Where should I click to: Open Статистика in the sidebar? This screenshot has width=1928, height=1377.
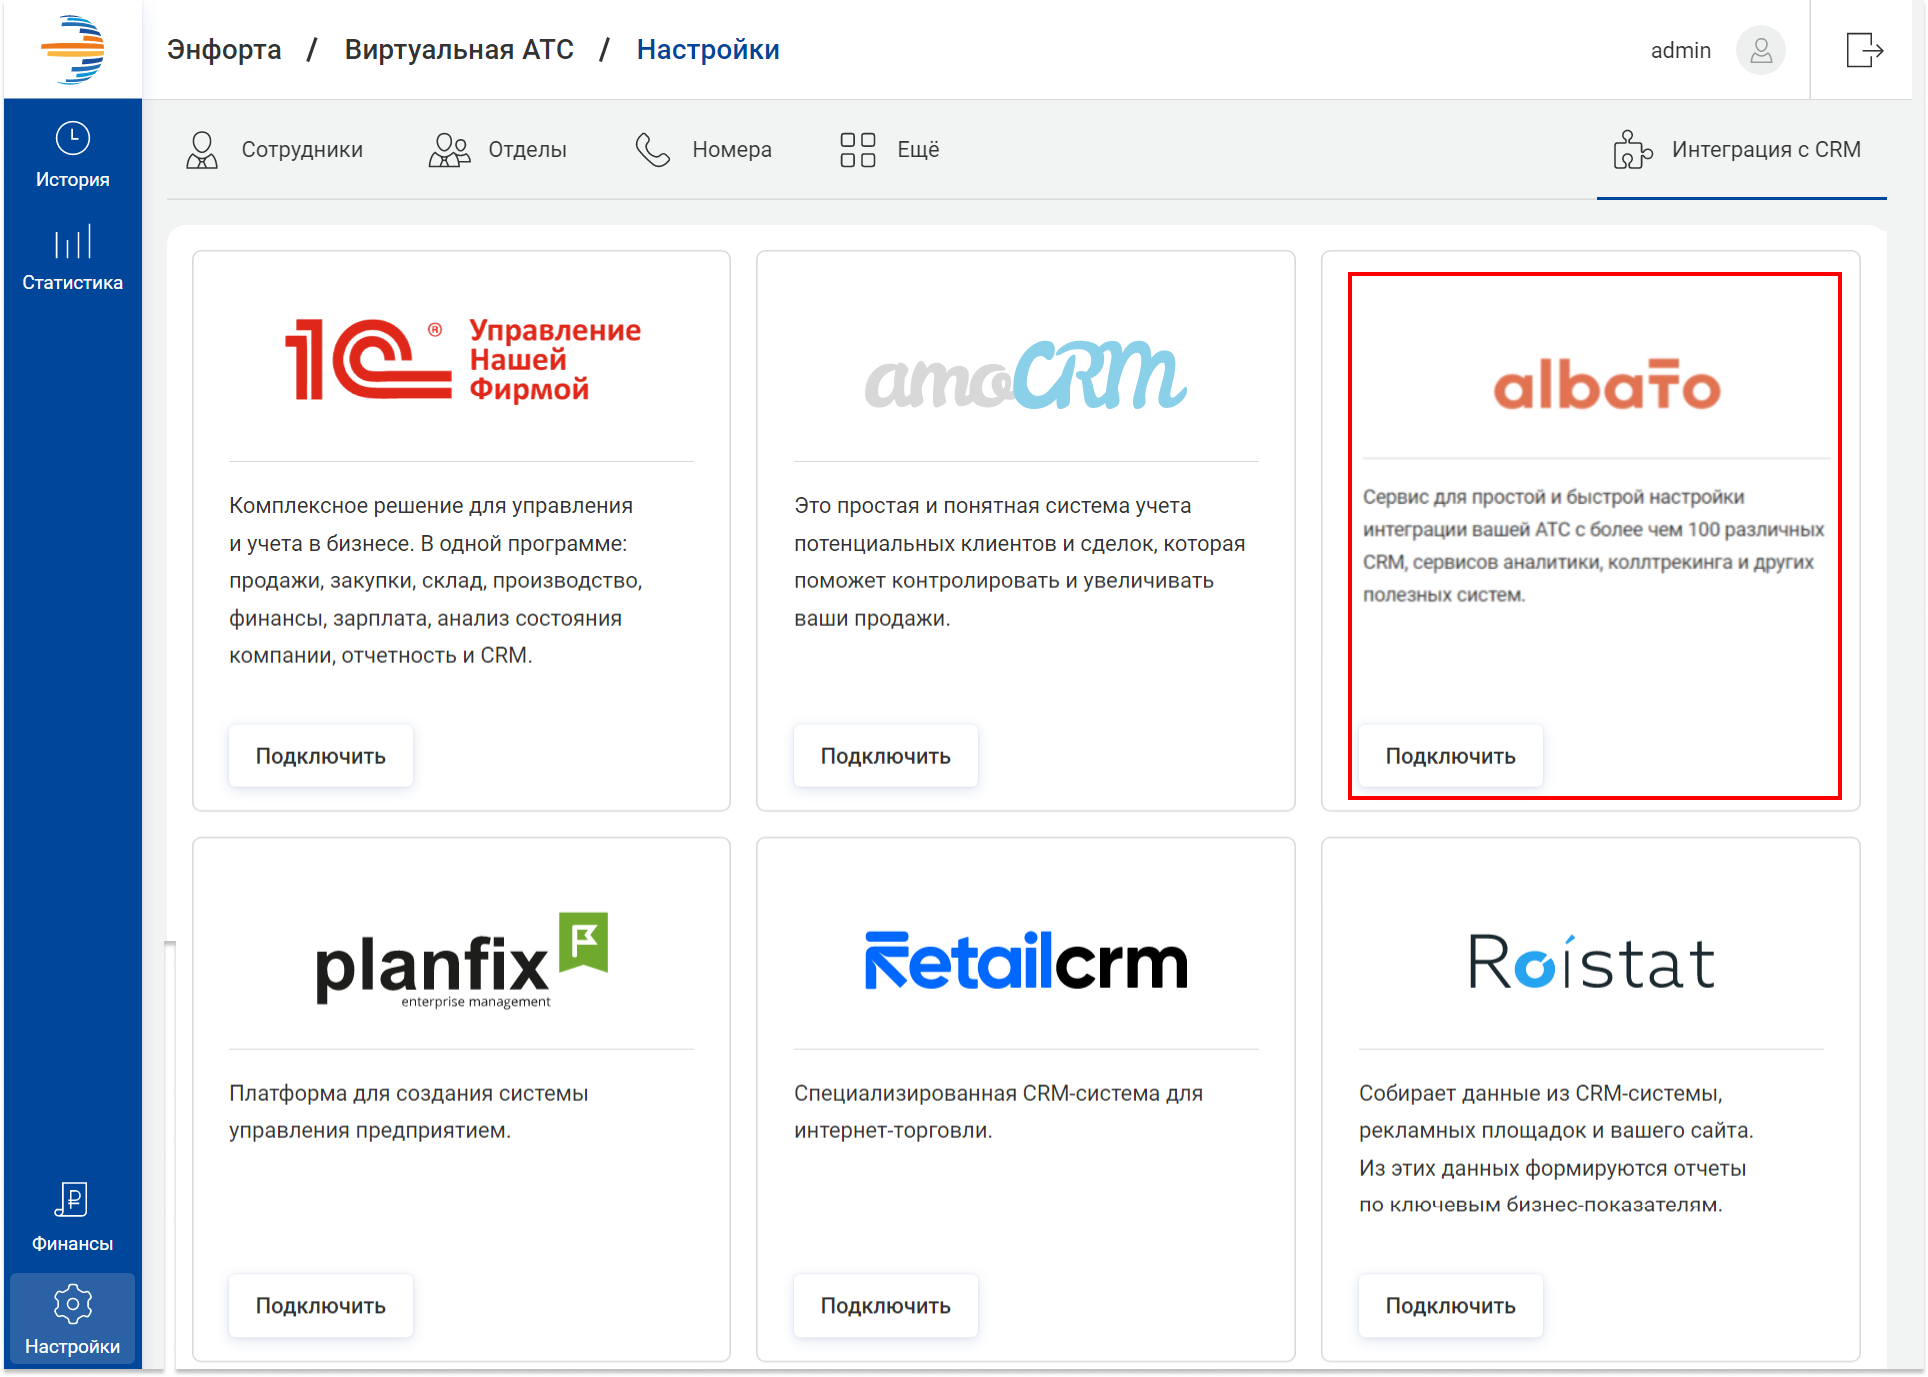(x=72, y=259)
